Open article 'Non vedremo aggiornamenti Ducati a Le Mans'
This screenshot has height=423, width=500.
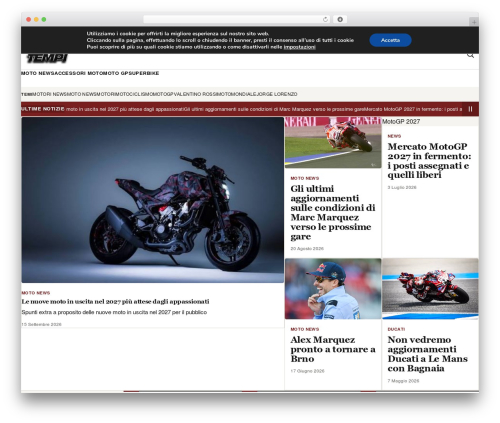(x=428, y=354)
